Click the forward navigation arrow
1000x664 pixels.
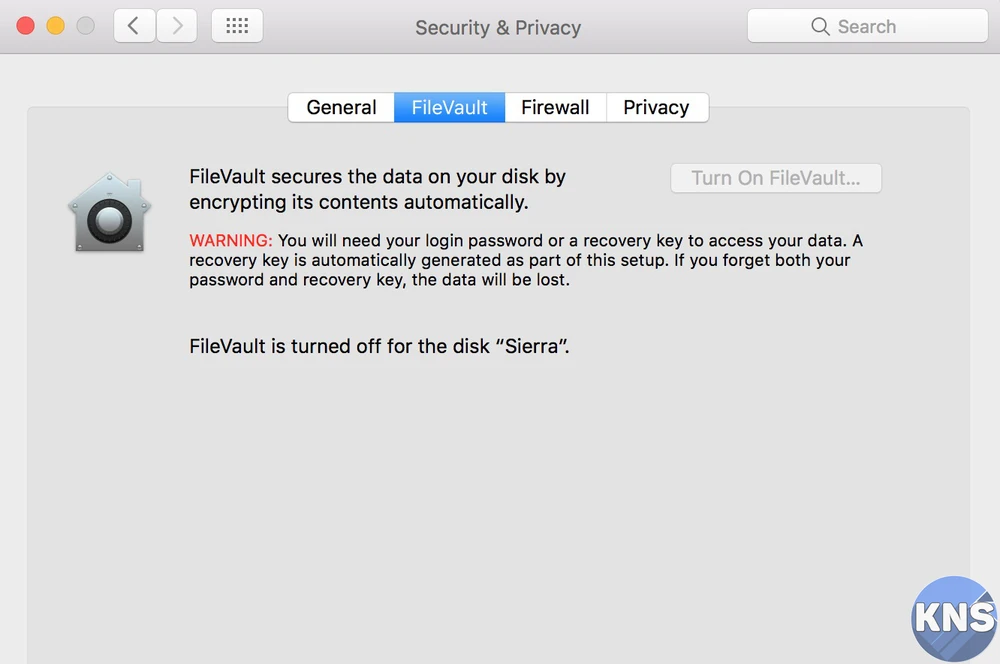tap(177, 26)
